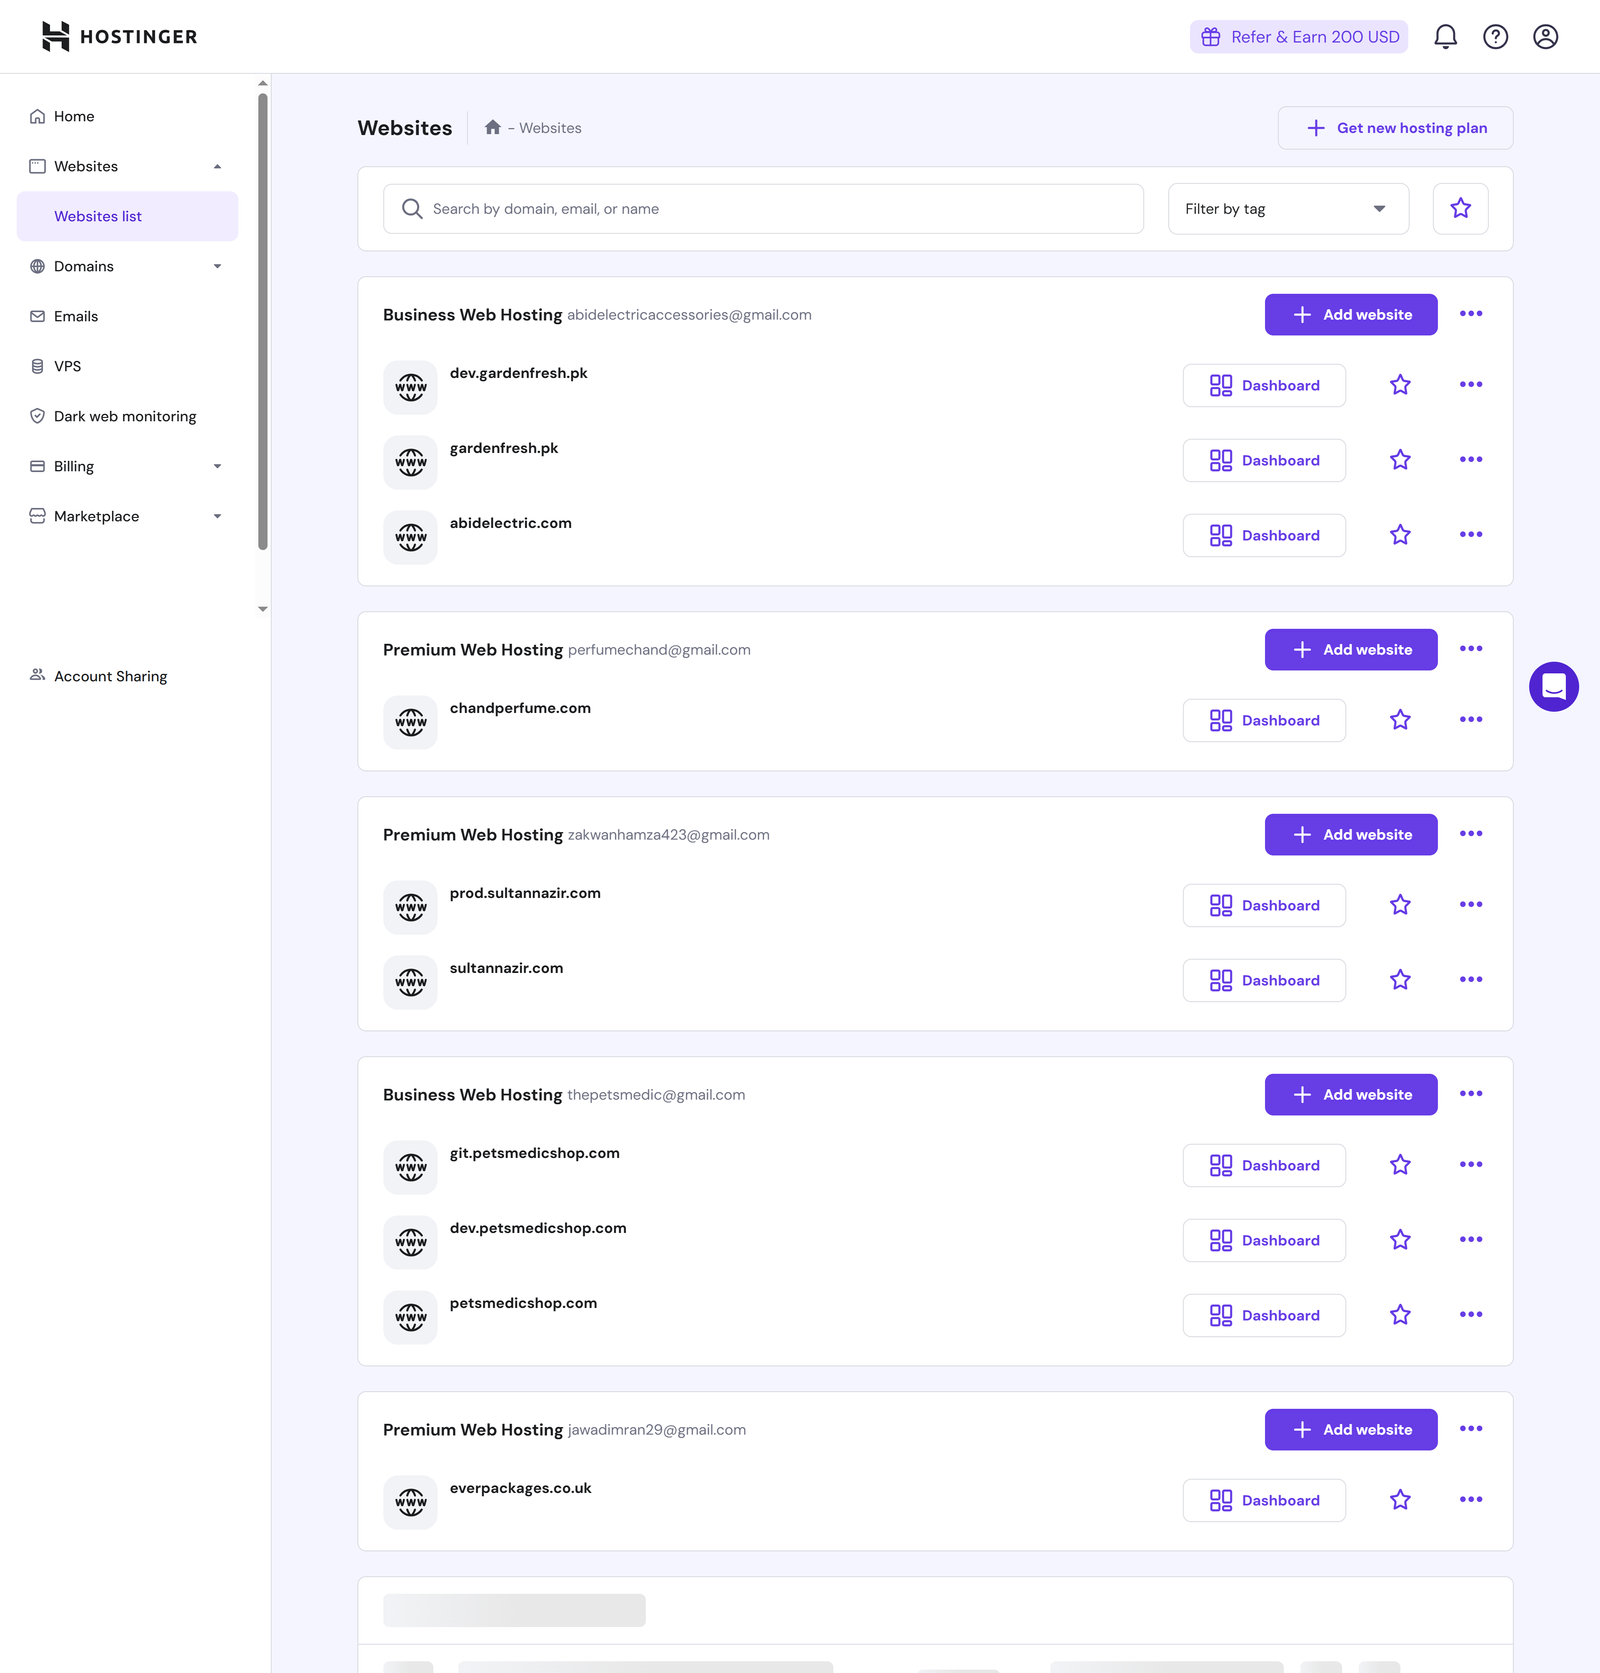Favorite prod.sultannazir.com with the star

click(1400, 905)
